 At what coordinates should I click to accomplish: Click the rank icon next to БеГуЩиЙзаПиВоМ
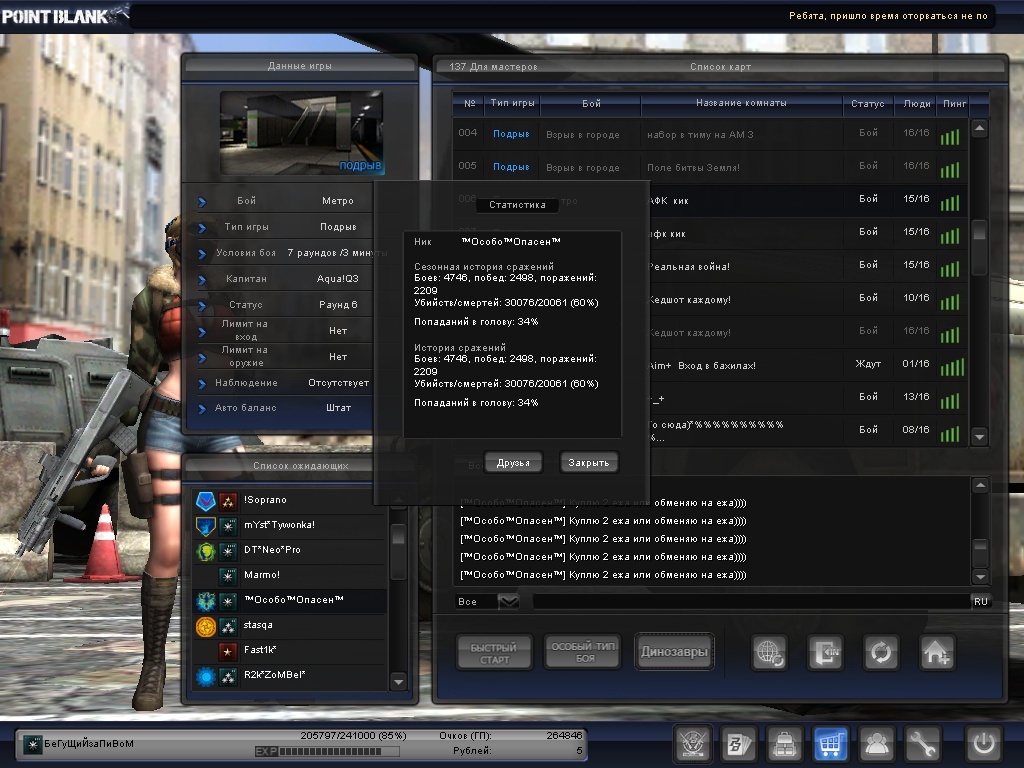coord(33,744)
